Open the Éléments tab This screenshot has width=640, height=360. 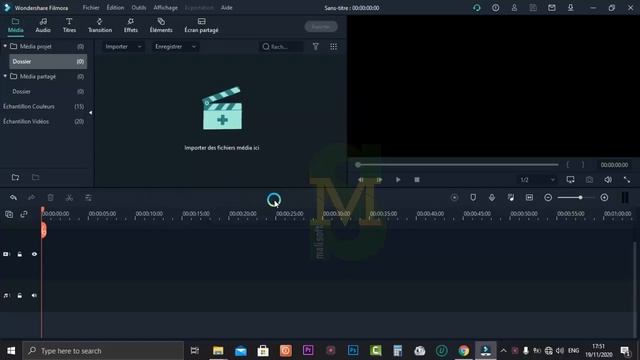point(161,25)
